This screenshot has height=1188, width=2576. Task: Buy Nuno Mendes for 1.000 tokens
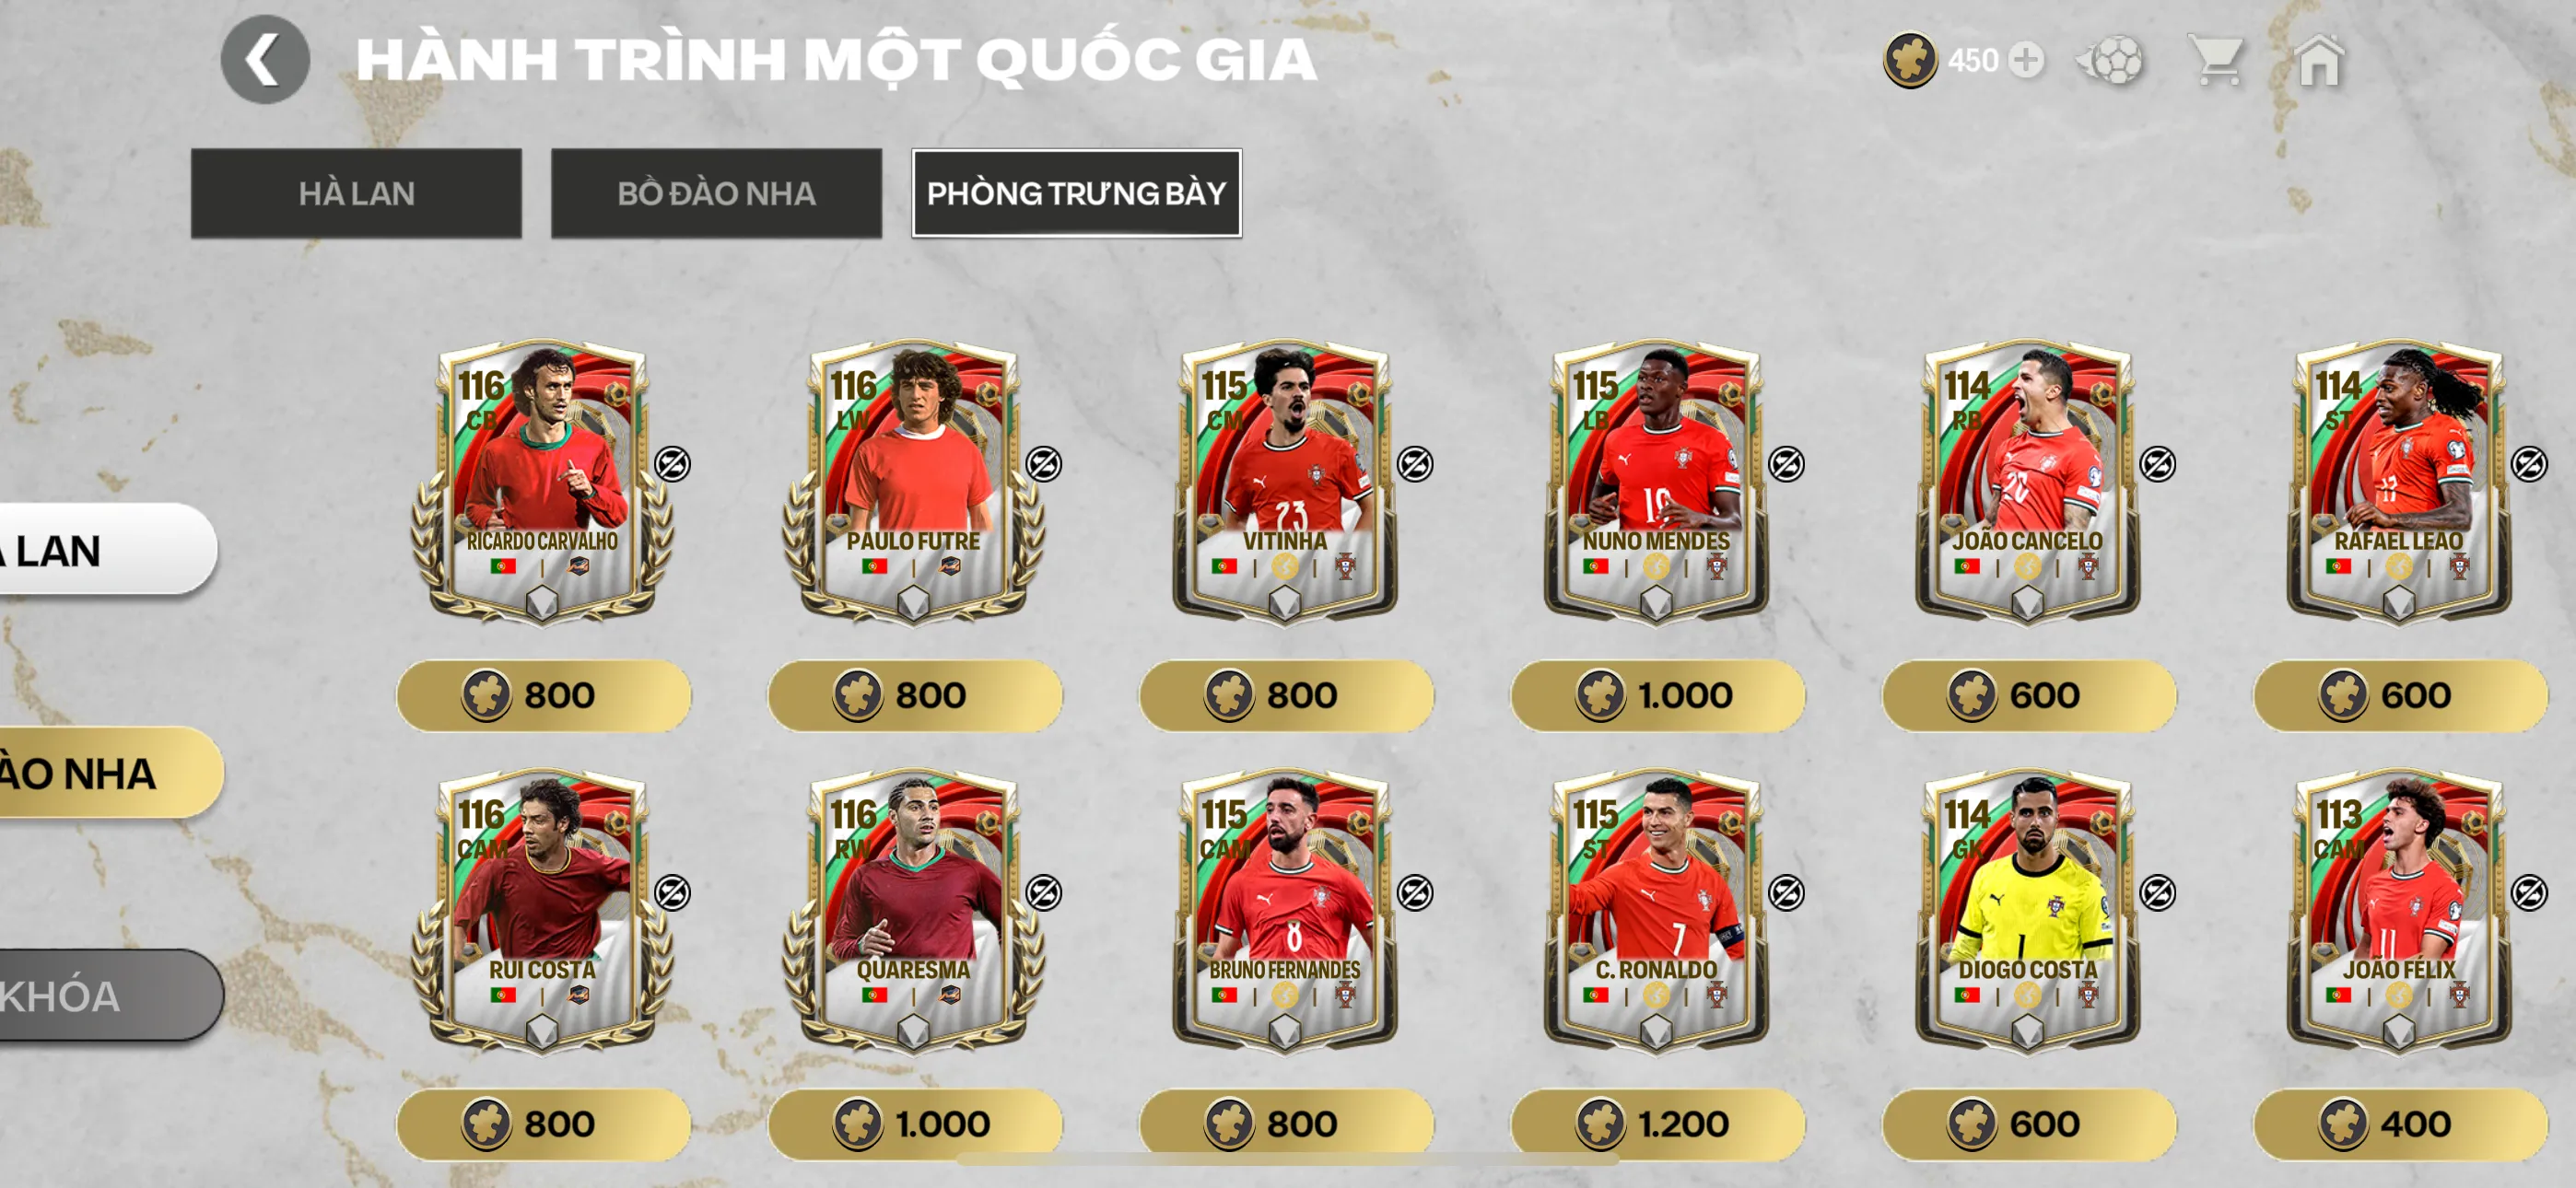(1657, 695)
